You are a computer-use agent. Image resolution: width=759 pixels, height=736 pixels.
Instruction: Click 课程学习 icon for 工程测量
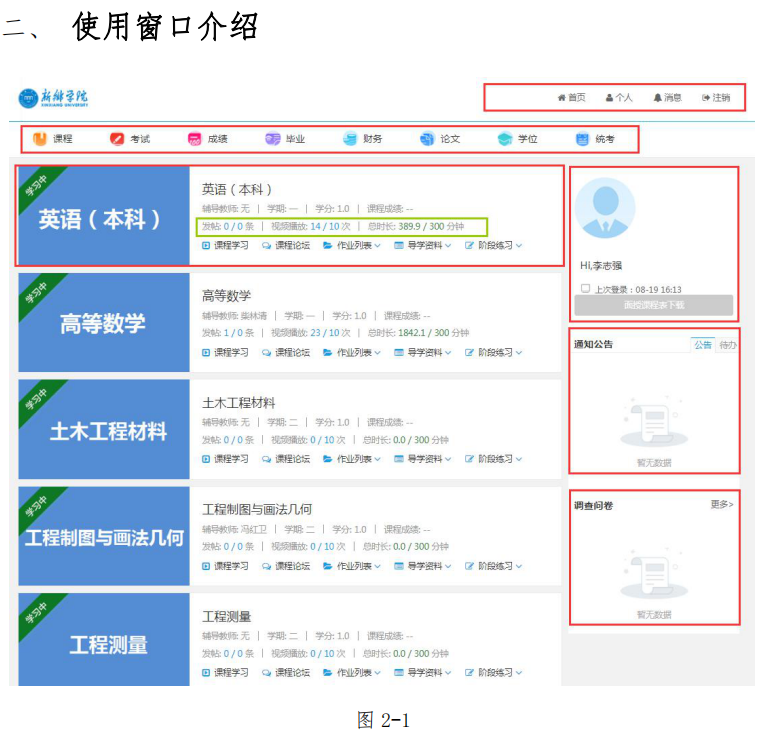click(206, 673)
